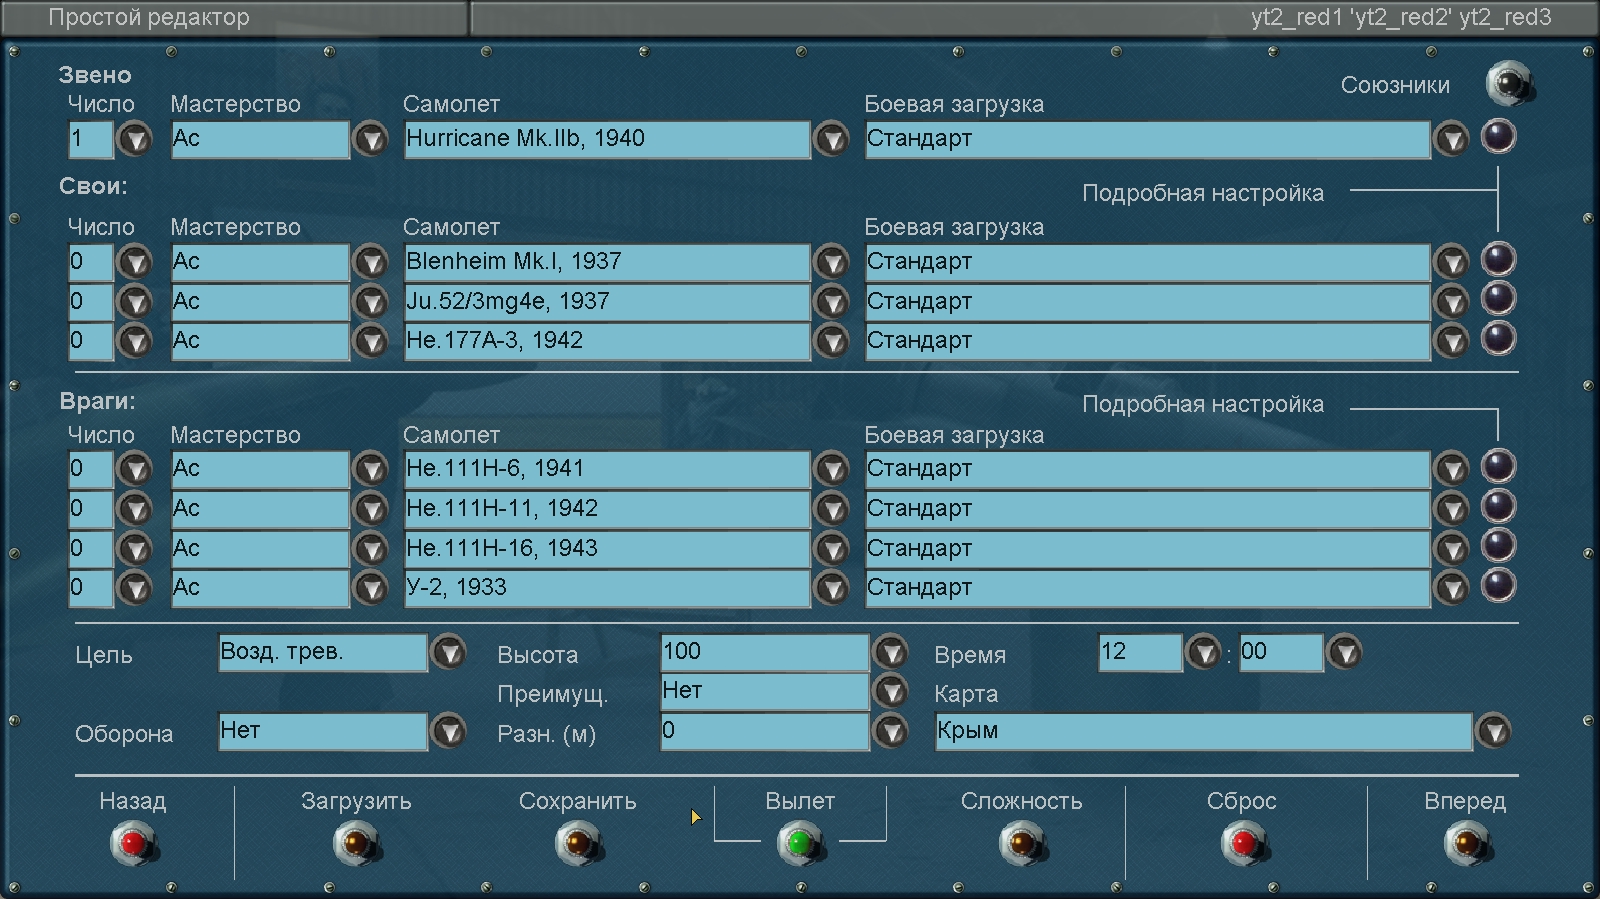Click the hours field showing 12

point(1140,653)
